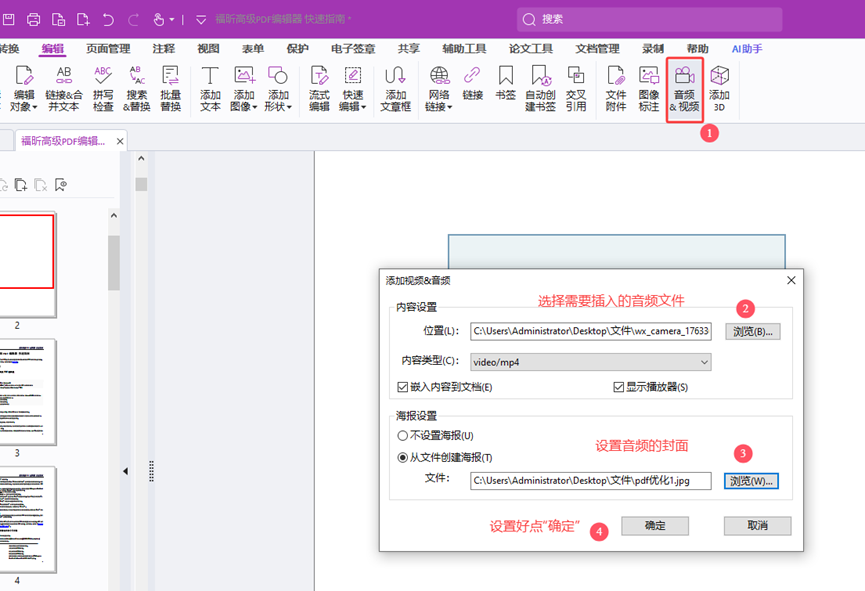
Task: Click the Bookmark (书签) icon
Action: point(506,89)
